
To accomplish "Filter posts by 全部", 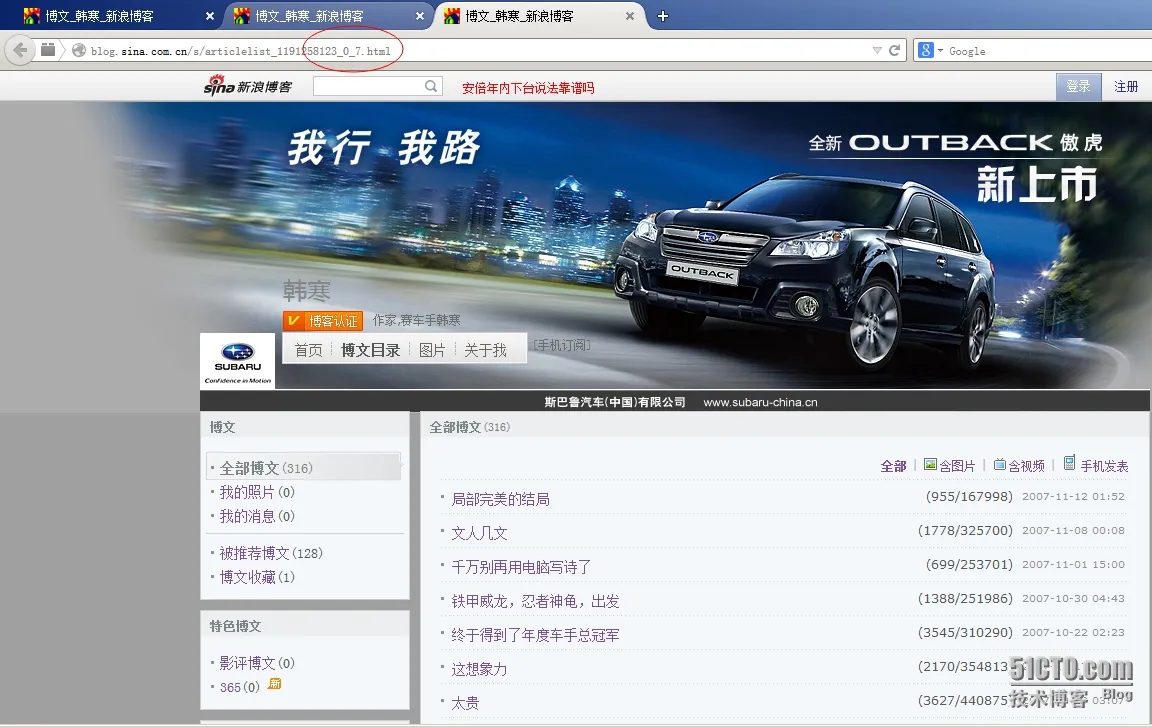I will pos(893,466).
